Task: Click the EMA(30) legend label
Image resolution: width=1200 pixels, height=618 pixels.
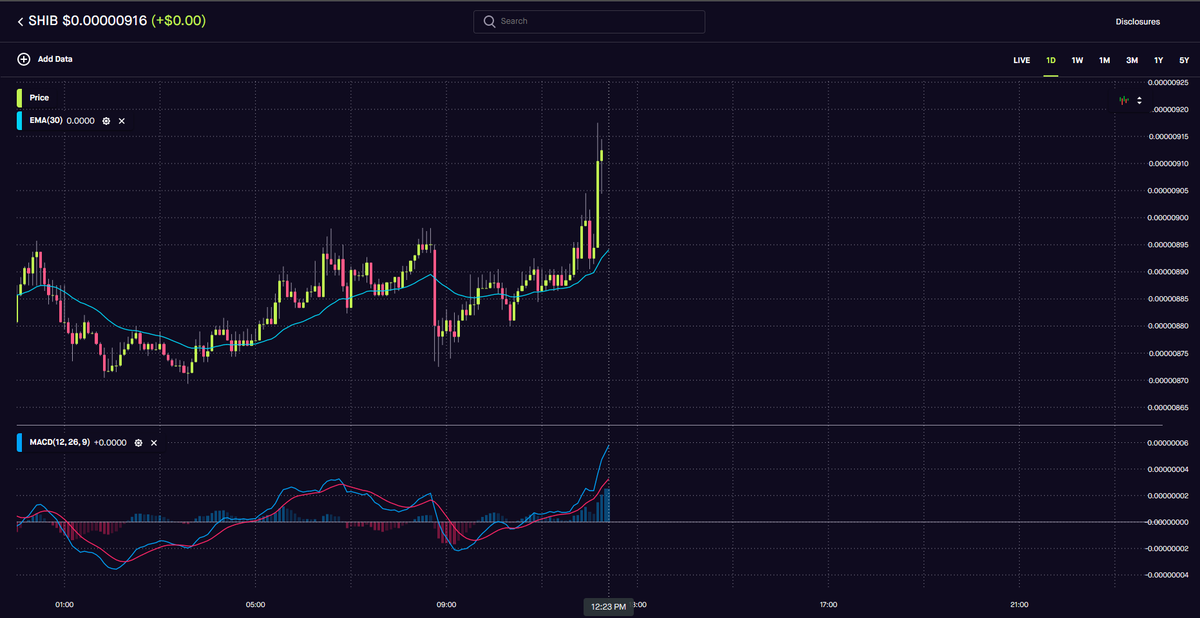Action: click(x=46, y=121)
